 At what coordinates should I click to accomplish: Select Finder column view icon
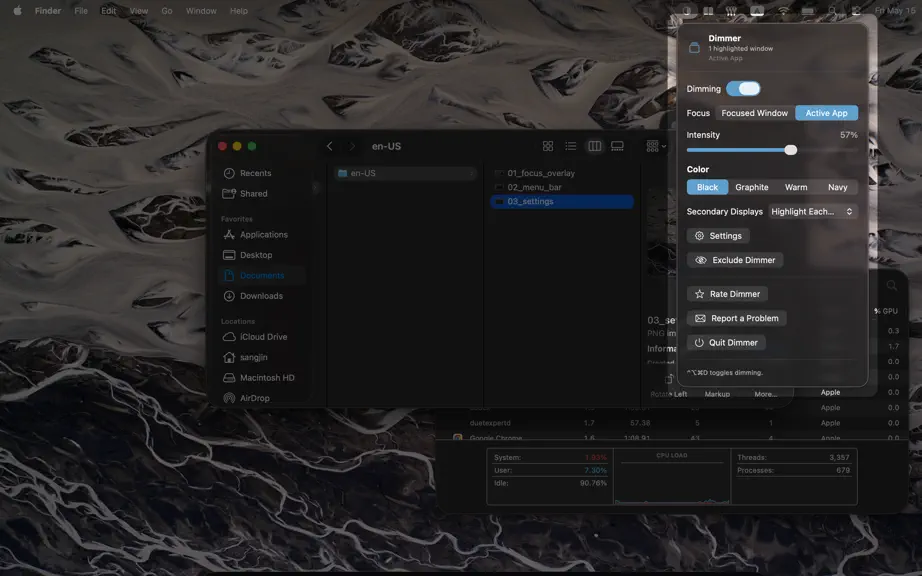pos(594,146)
